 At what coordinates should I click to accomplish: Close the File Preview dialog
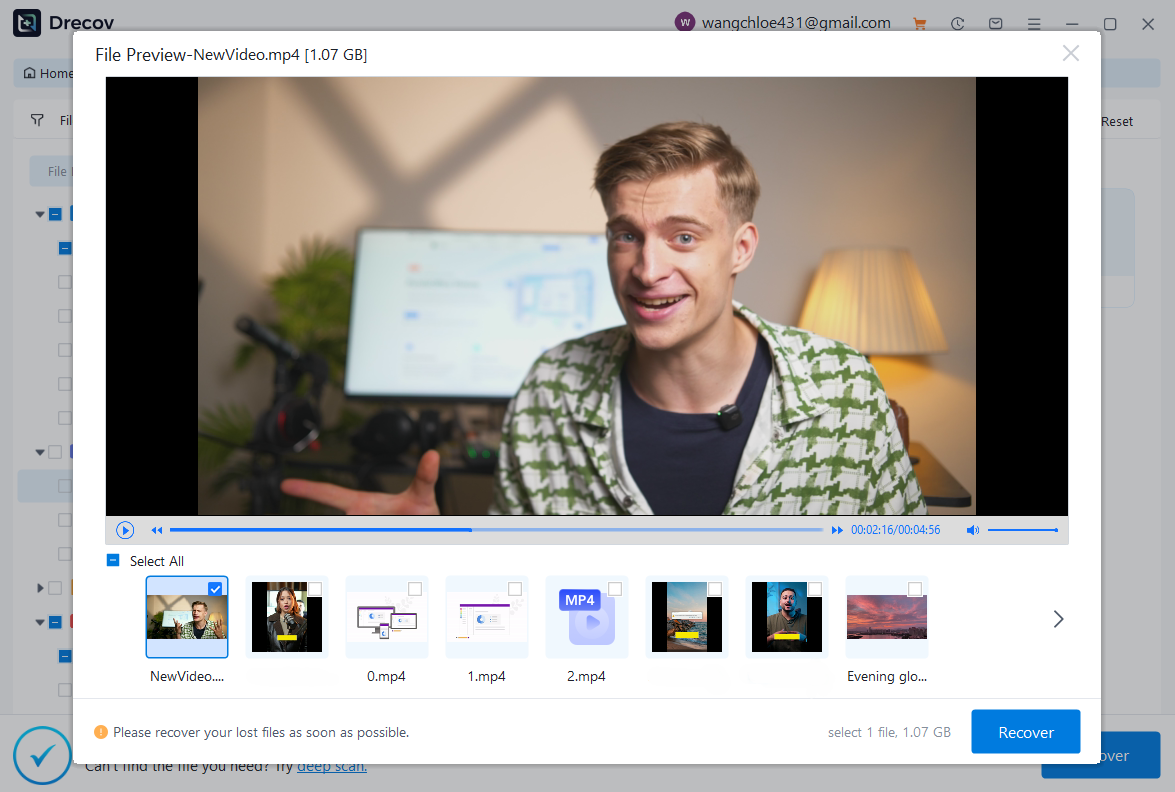[x=1070, y=54]
